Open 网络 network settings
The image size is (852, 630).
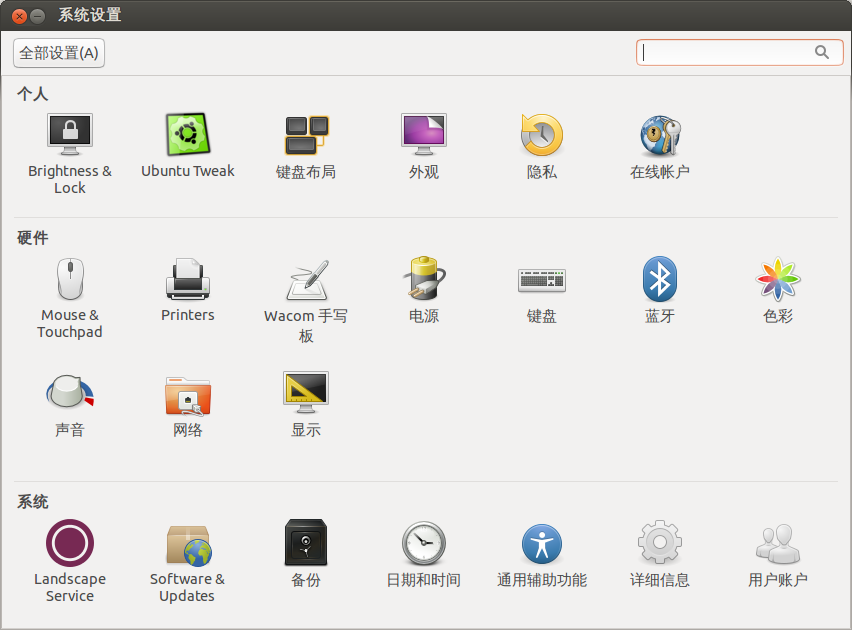187,405
